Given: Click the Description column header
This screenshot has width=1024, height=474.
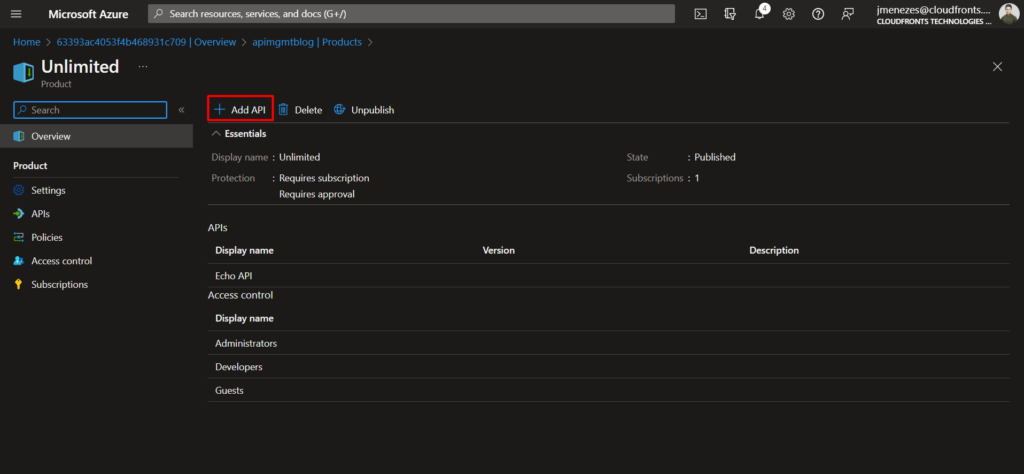Looking at the screenshot, I should point(774,250).
